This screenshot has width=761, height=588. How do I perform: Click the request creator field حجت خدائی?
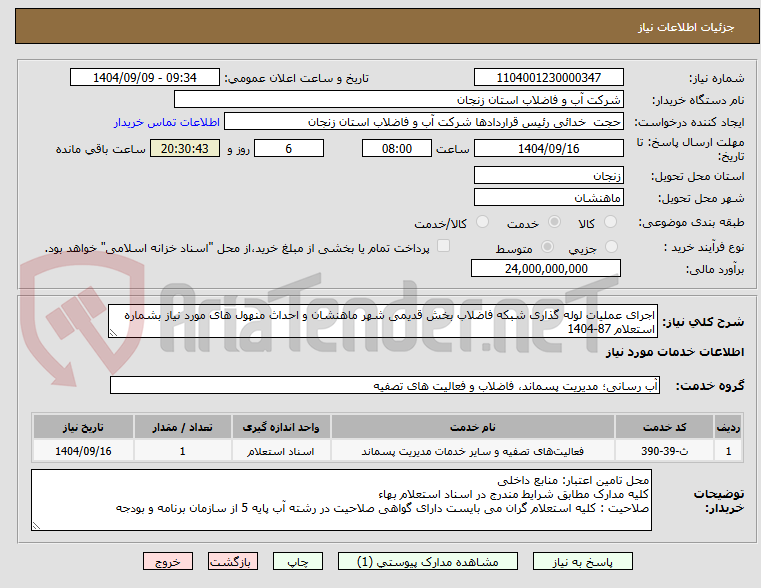(x=424, y=122)
